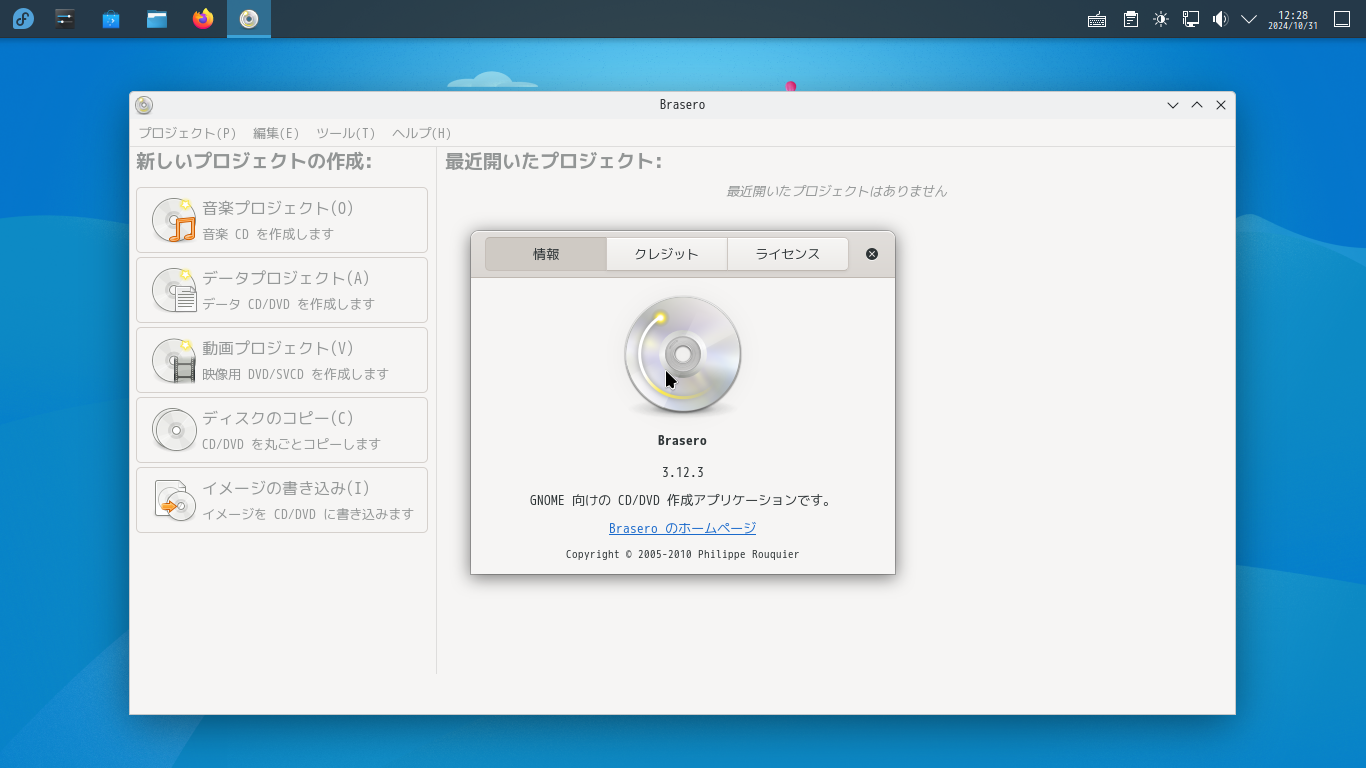The height and width of the screenshot is (768, 1366).
Task: Launch Firefox from the top panel
Action: click(x=203, y=19)
